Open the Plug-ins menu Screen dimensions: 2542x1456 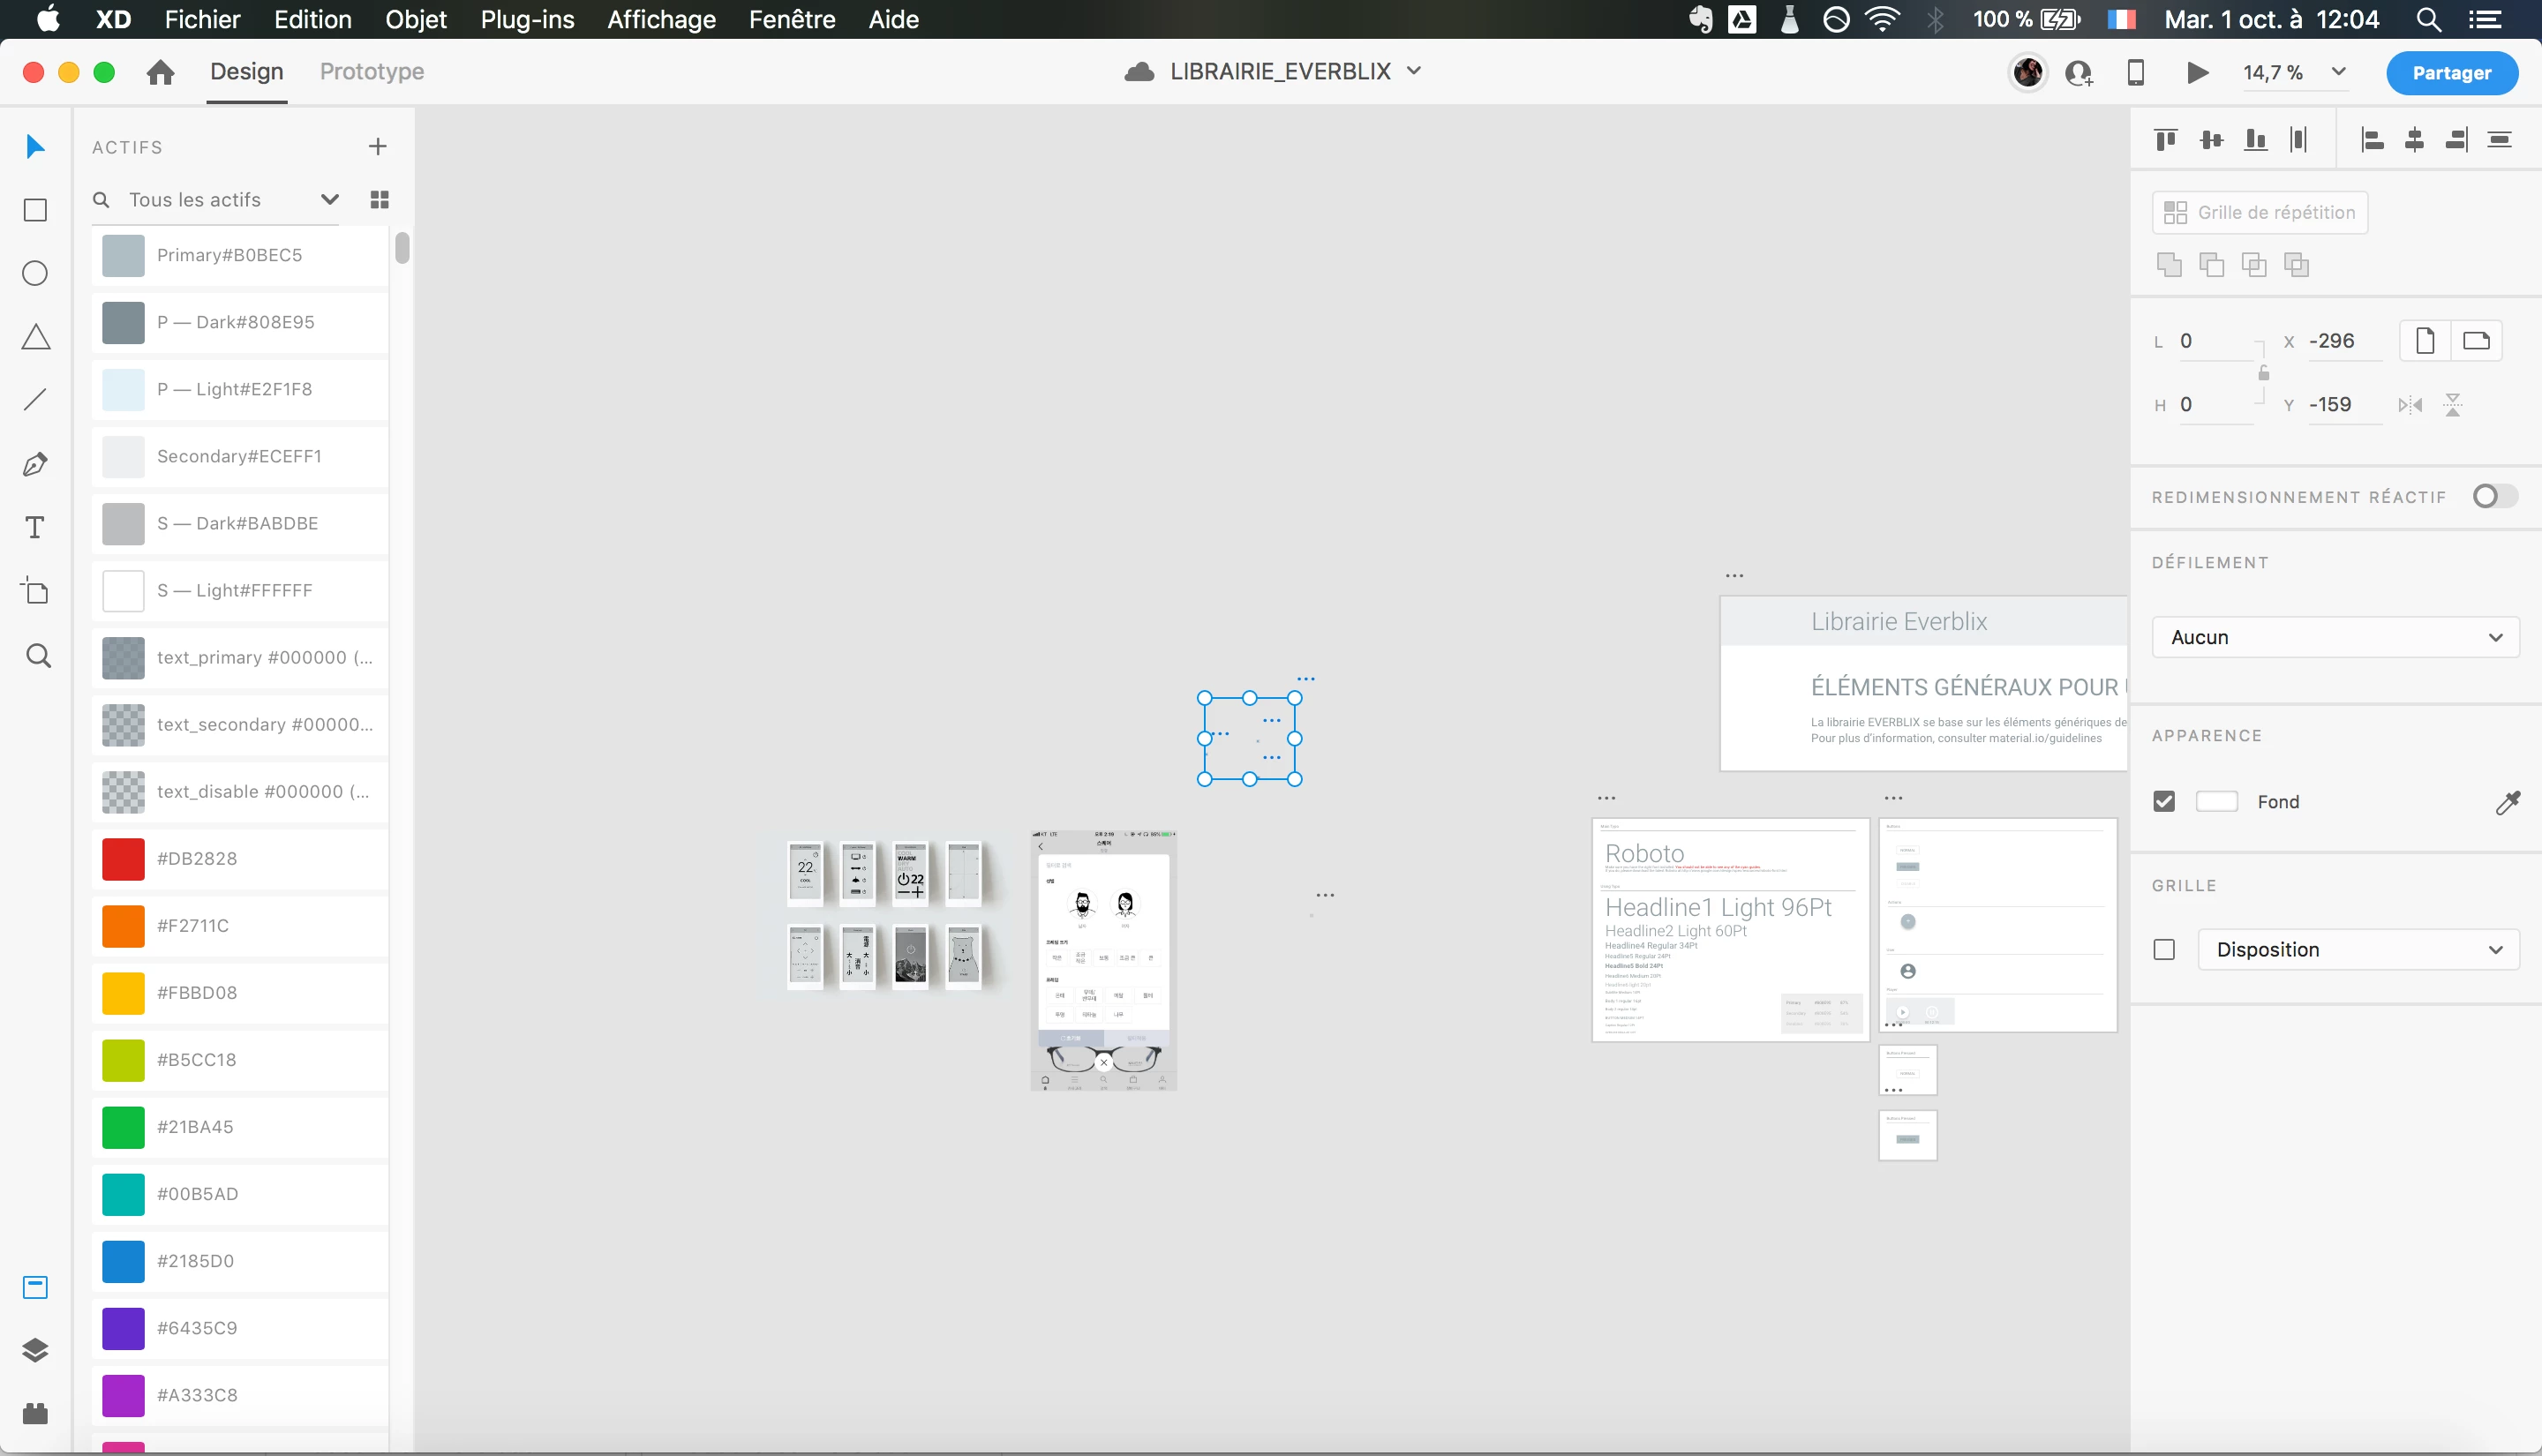pyautogui.click(x=527, y=19)
